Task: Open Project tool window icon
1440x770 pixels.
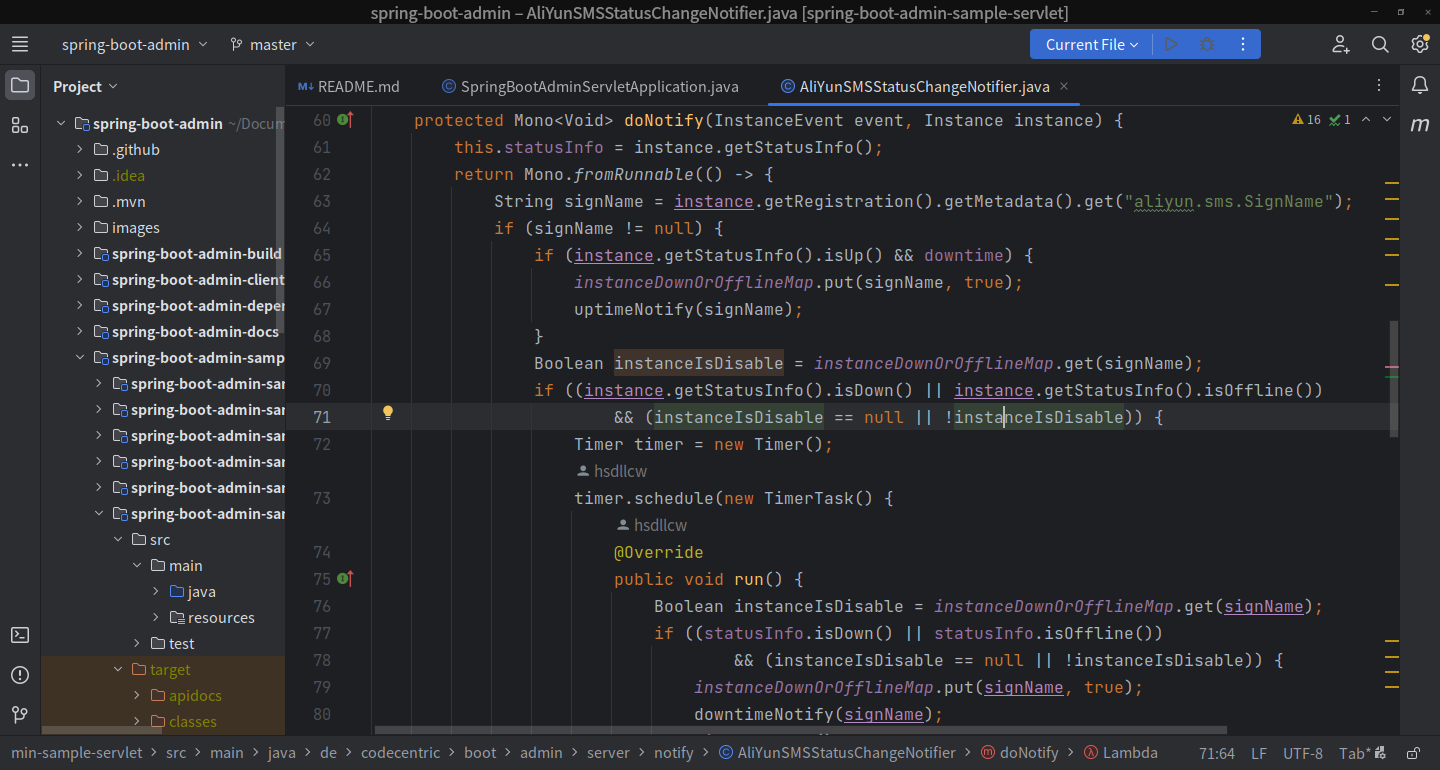Action: 20,85
